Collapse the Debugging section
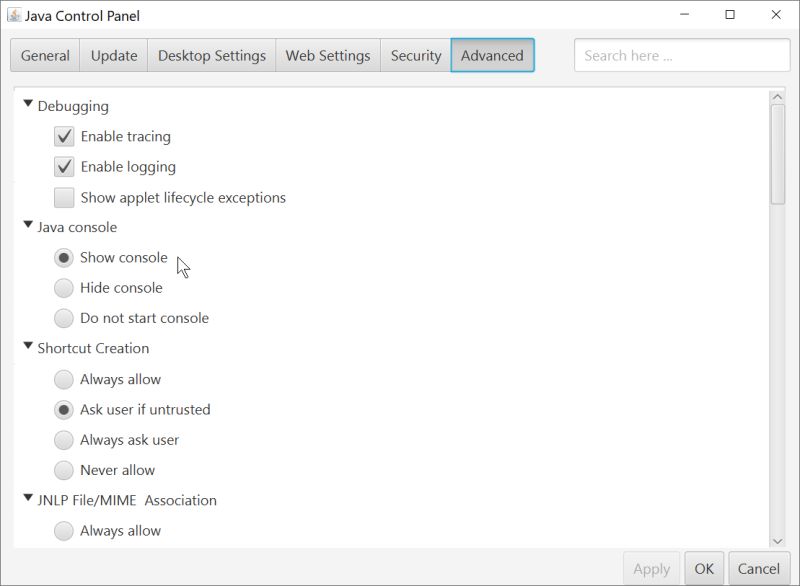Viewport: 800px width, 586px height. (28, 104)
